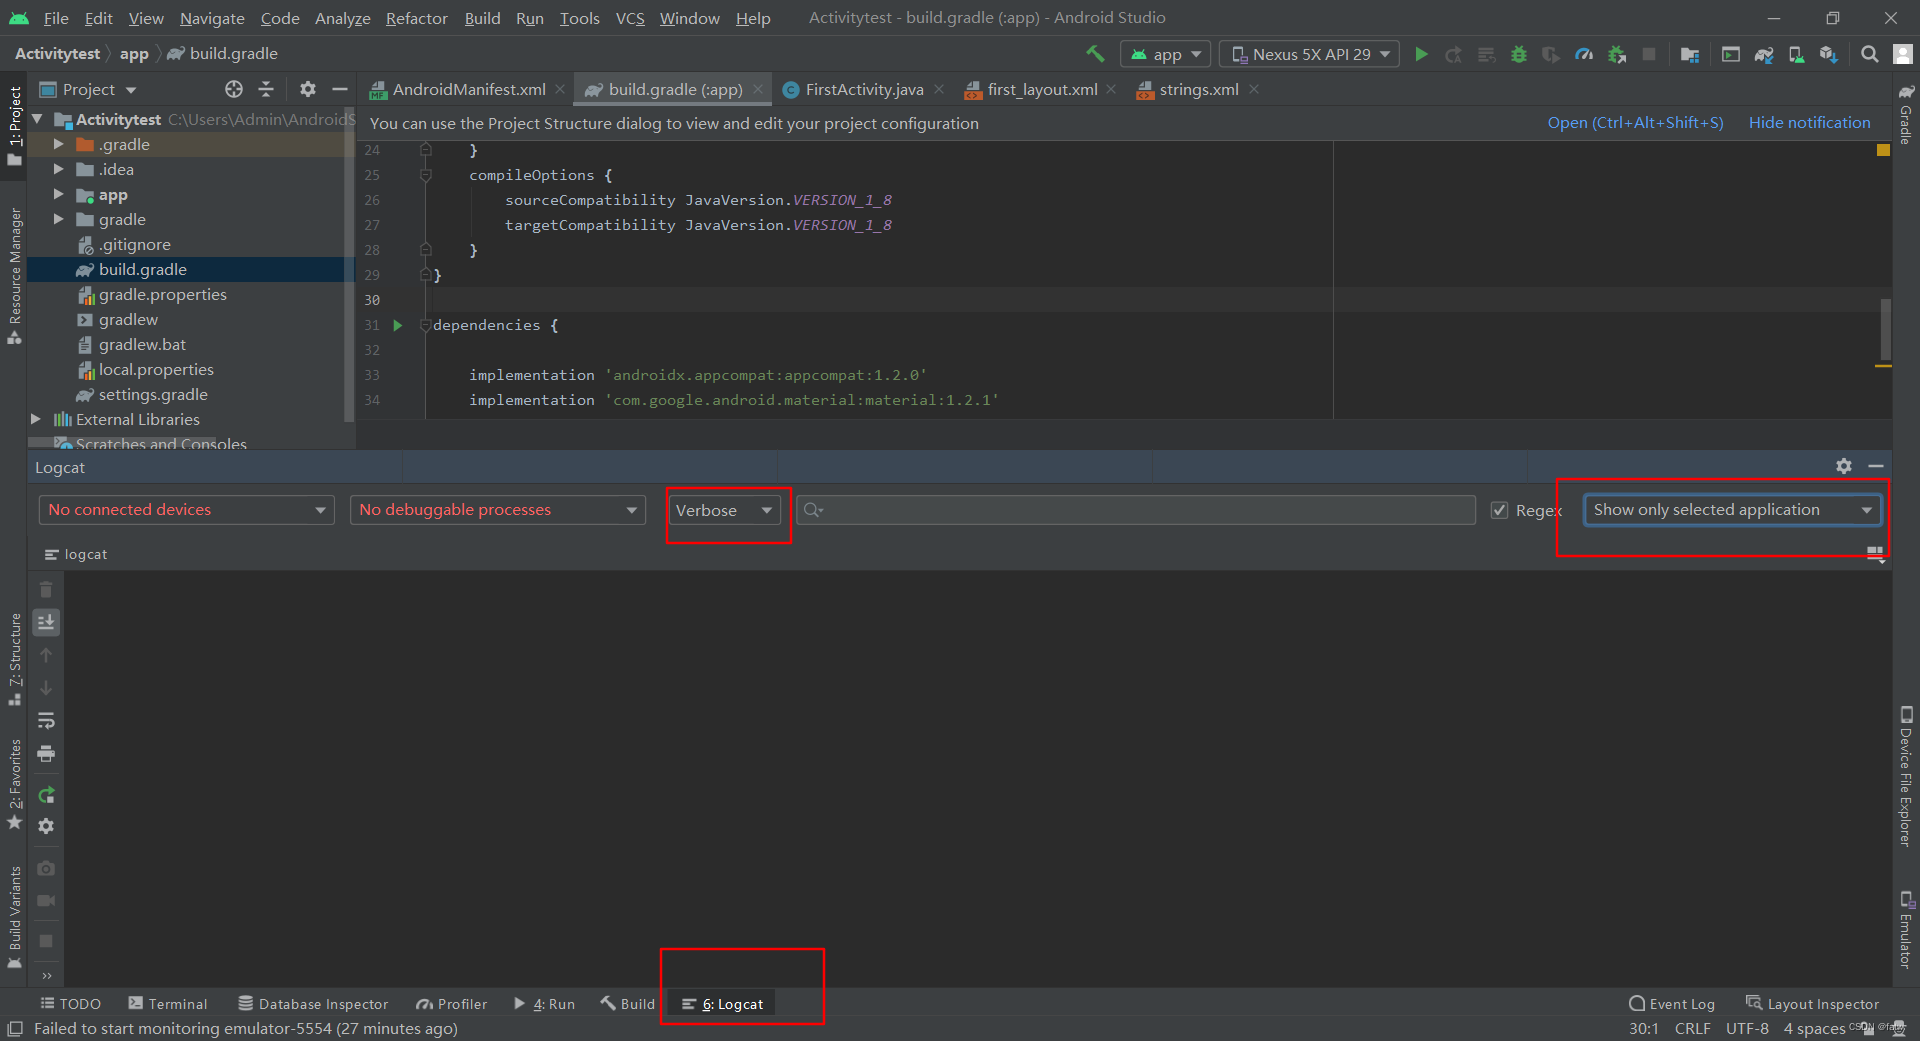Open the 'No connected devices' dropdown

click(x=187, y=510)
